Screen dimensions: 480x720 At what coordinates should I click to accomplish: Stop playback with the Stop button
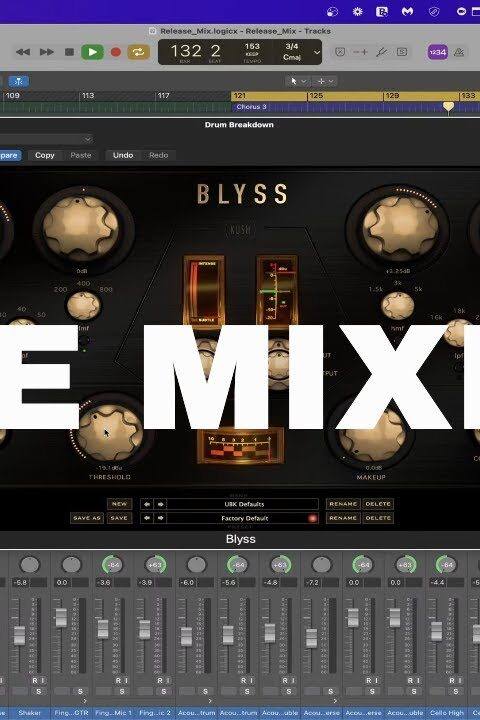tap(69, 52)
